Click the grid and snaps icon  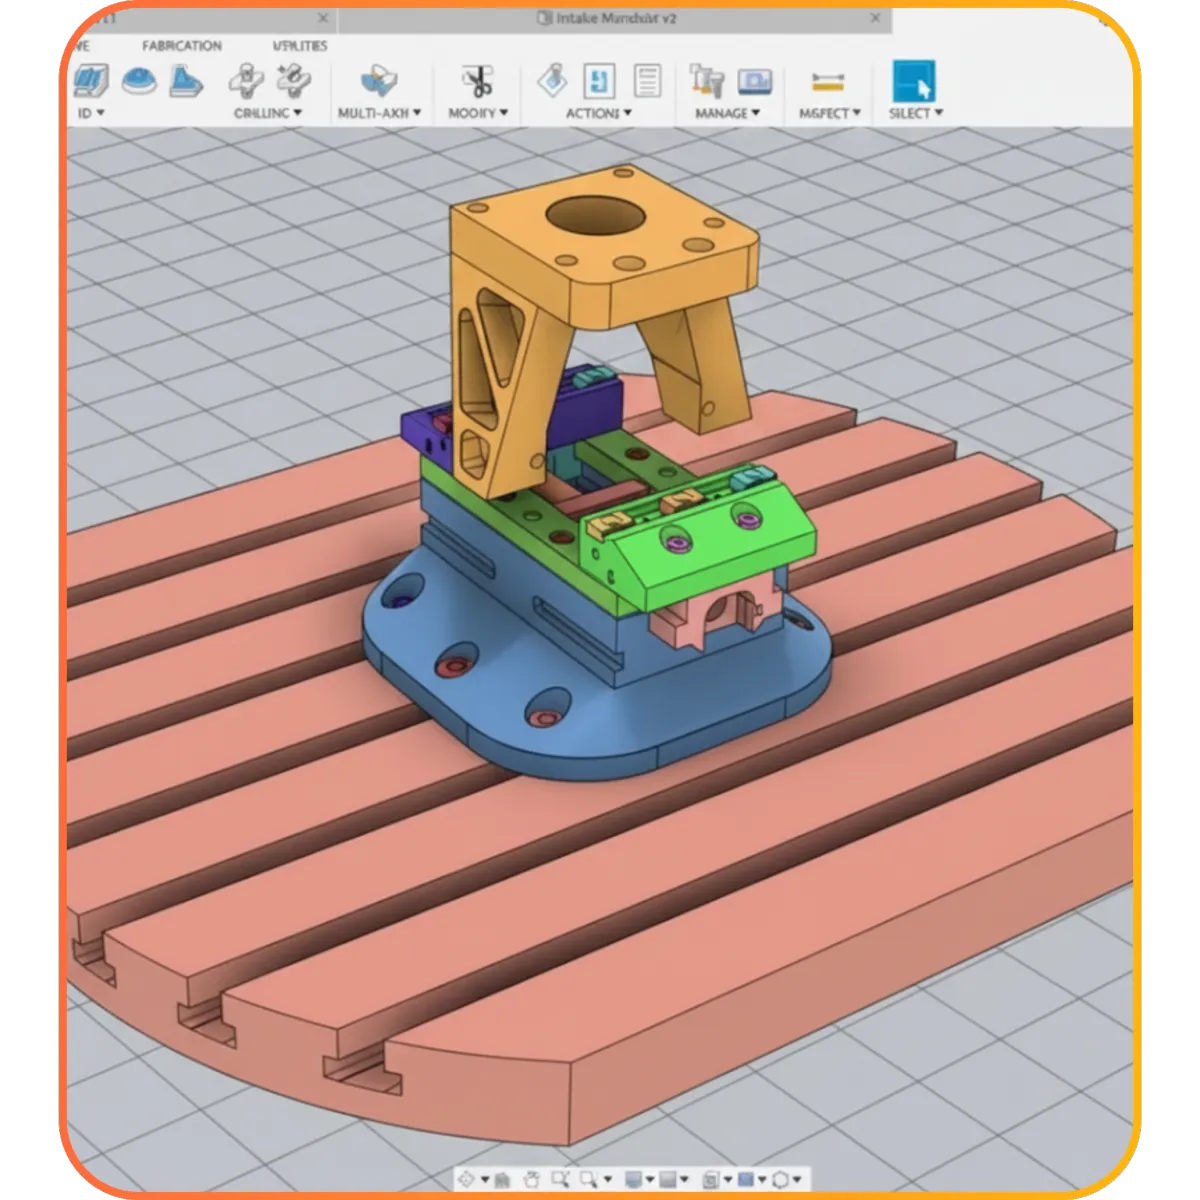[711, 1180]
